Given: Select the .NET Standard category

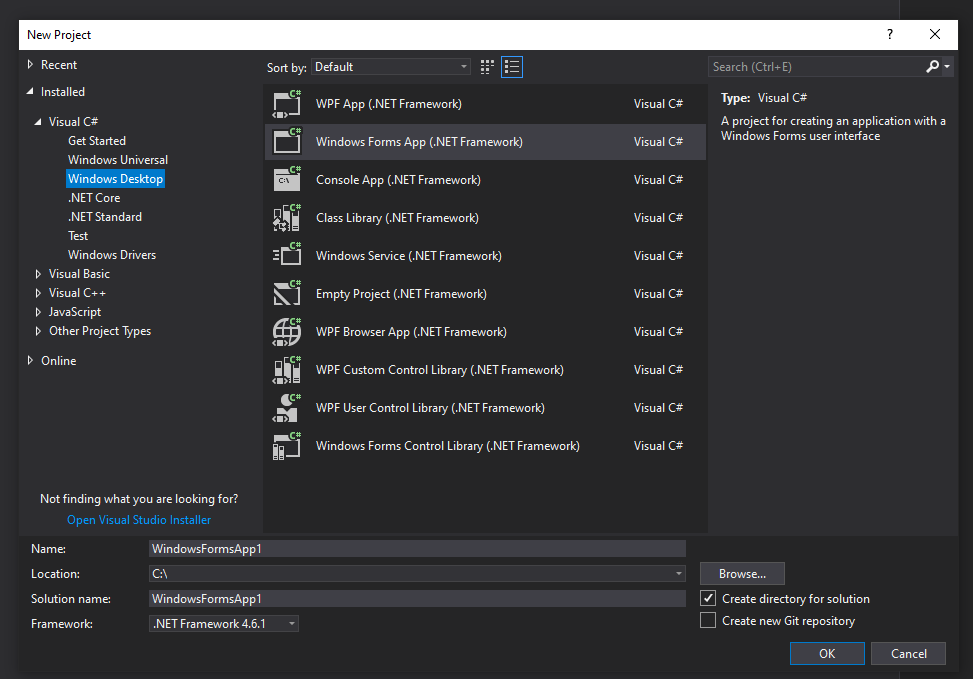Looking at the screenshot, I should (x=105, y=217).
